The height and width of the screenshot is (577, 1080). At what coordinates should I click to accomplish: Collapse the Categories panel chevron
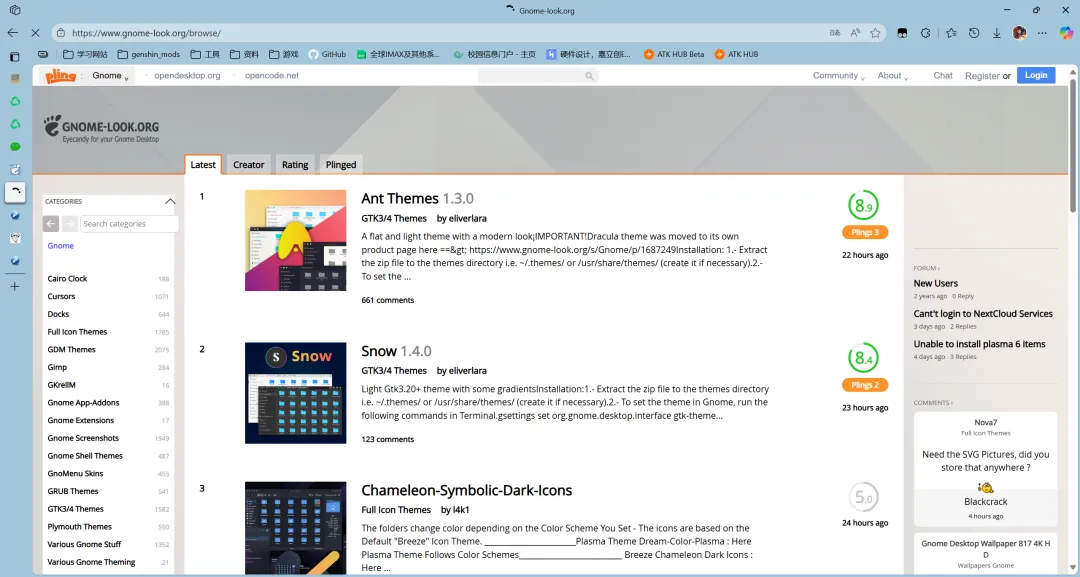coord(170,202)
